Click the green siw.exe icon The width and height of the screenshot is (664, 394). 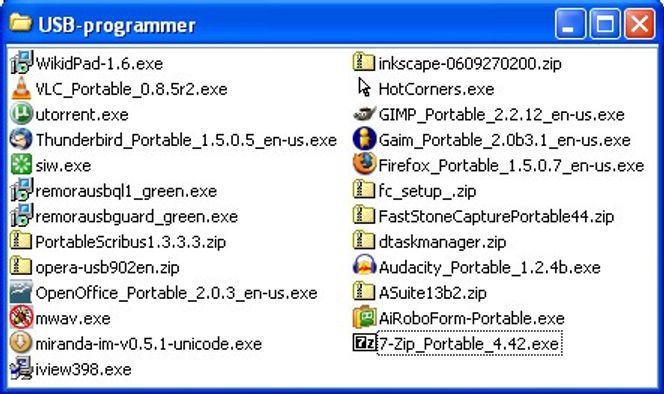pyautogui.click(x=21, y=165)
